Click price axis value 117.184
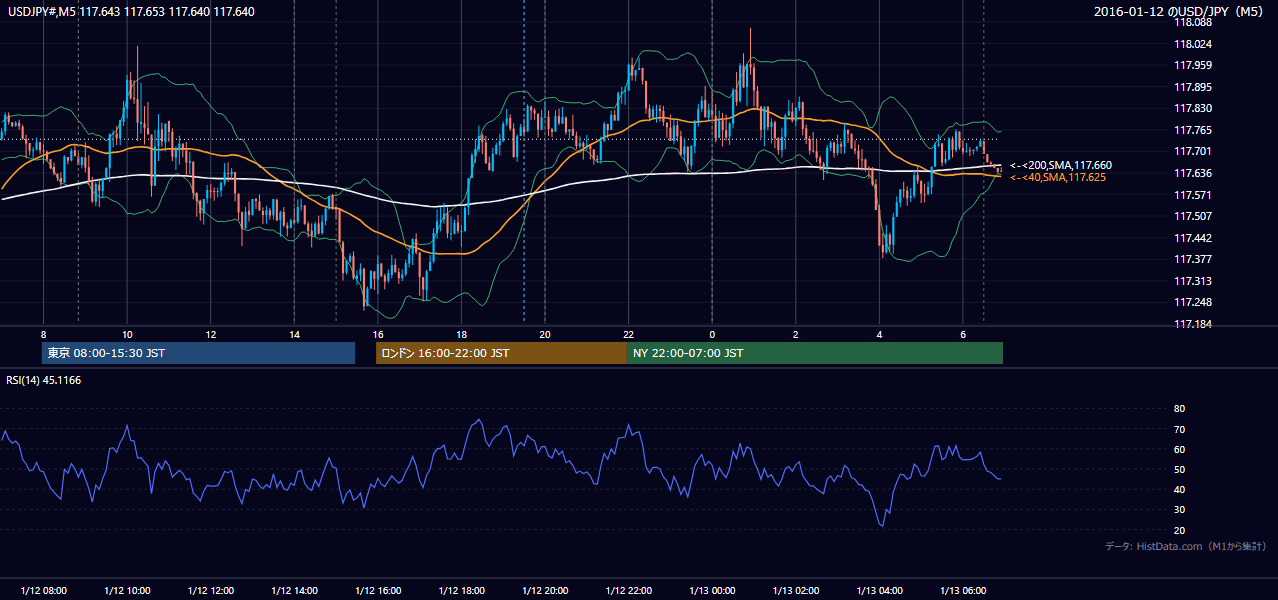 pos(1192,324)
